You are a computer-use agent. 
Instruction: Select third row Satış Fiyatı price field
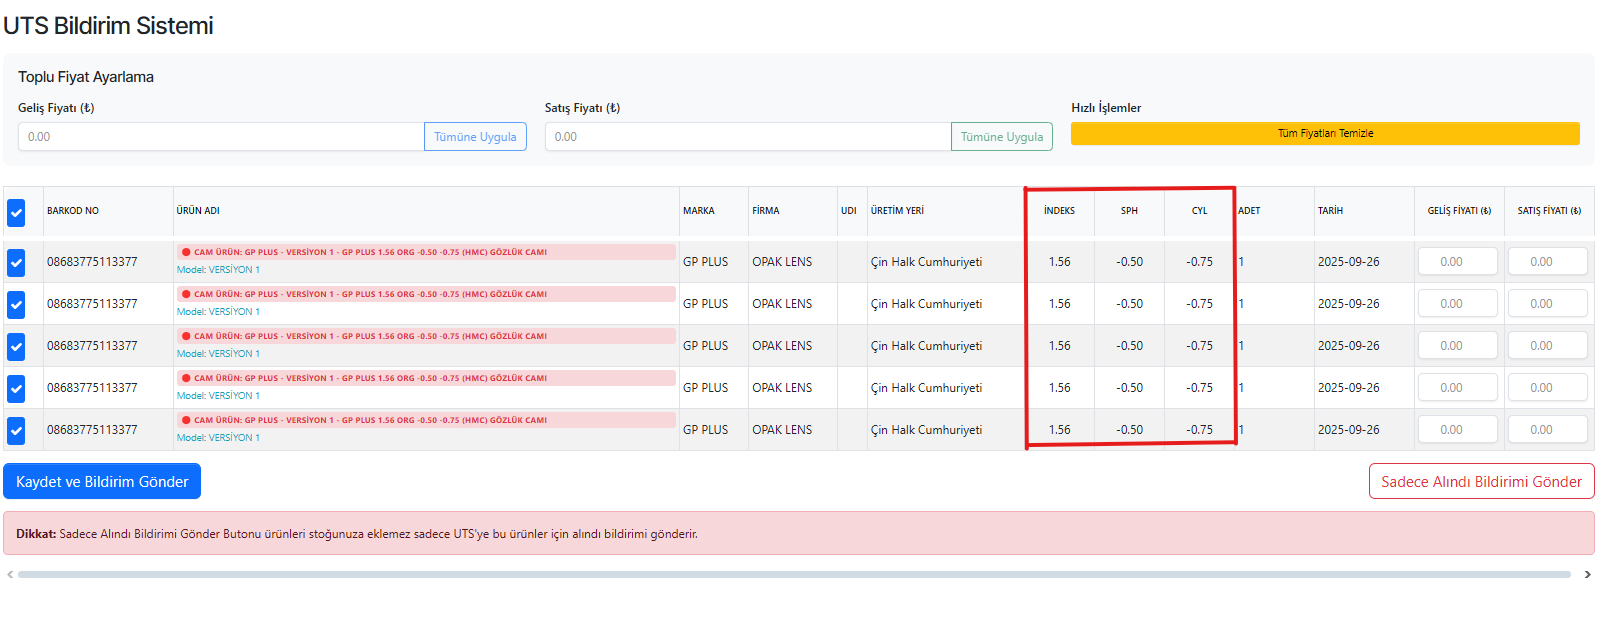click(x=1547, y=346)
